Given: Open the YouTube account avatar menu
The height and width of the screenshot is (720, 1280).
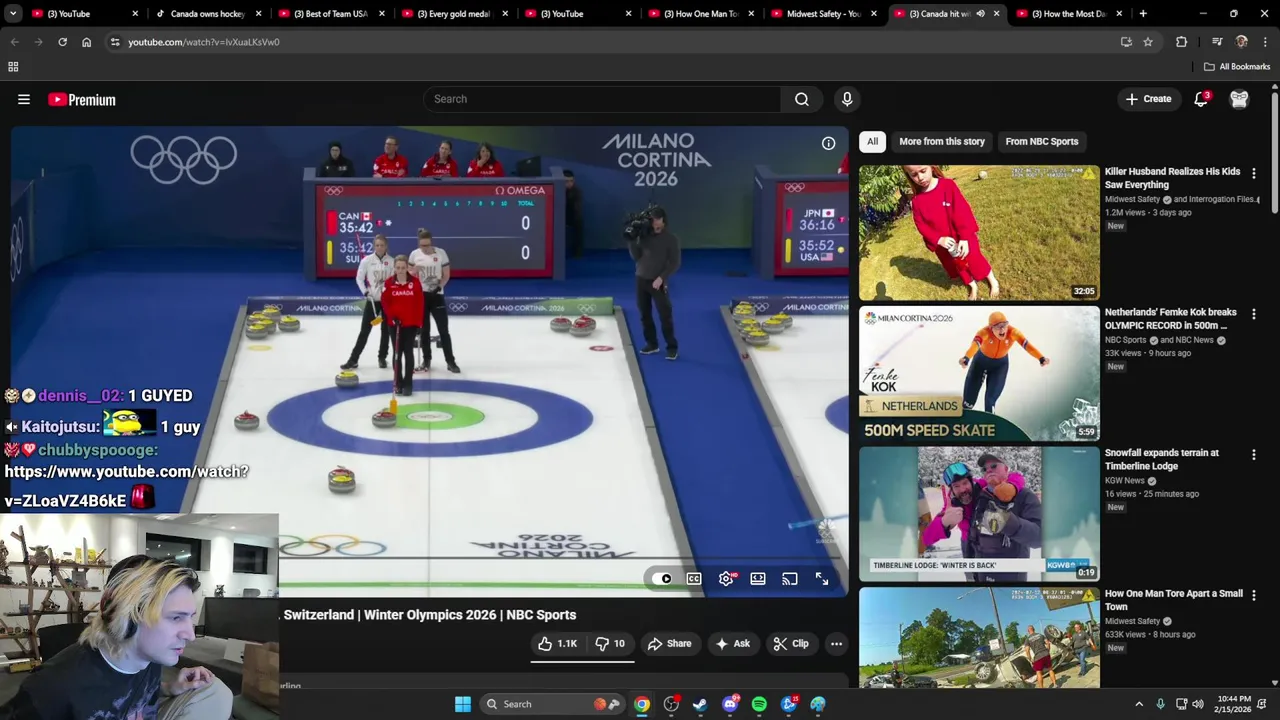Looking at the screenshot, I should pos(1239,99).
